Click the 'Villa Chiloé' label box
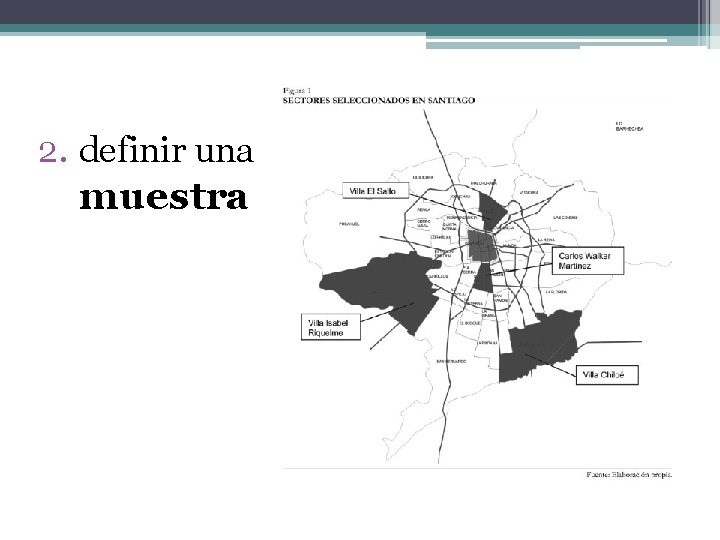720x540 pixels. (607, 375)
